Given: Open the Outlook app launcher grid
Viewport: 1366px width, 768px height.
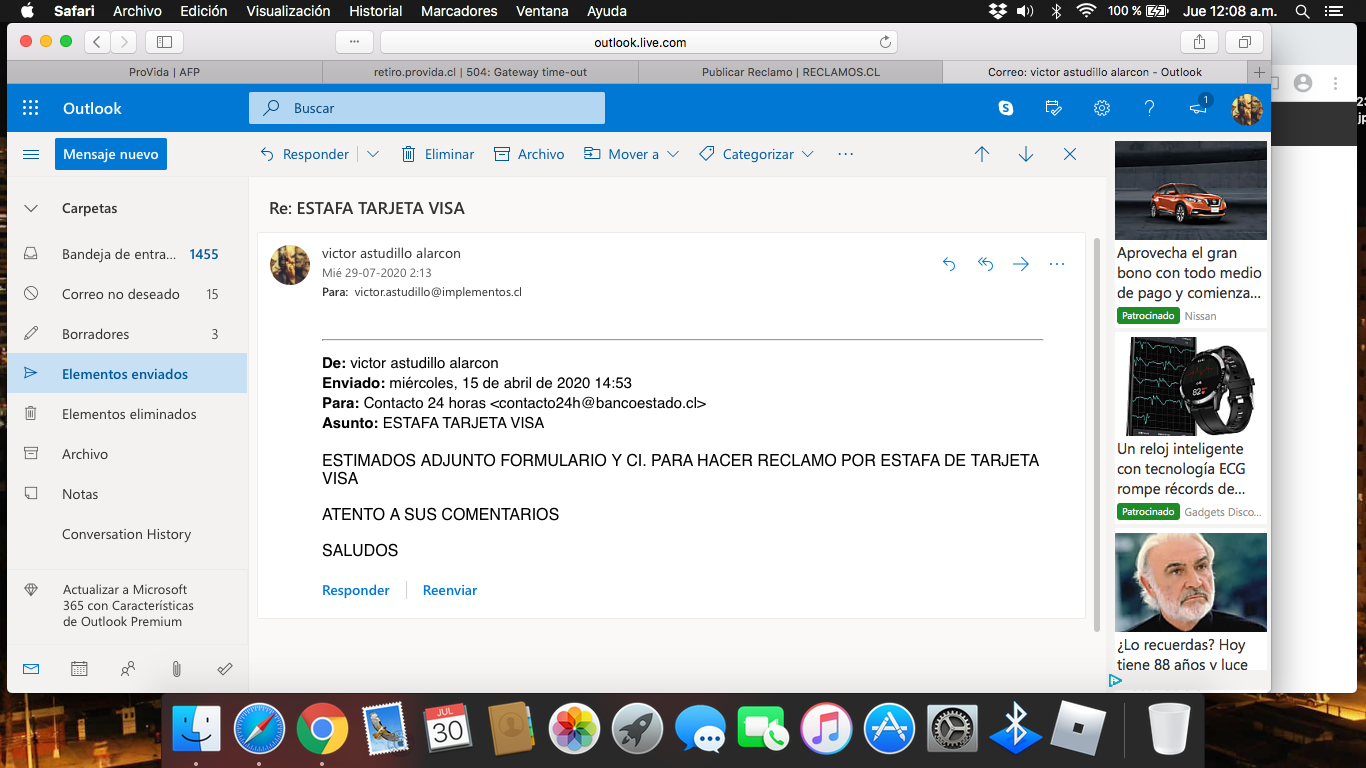Looking at the screenshot, I should pos(31,108).
